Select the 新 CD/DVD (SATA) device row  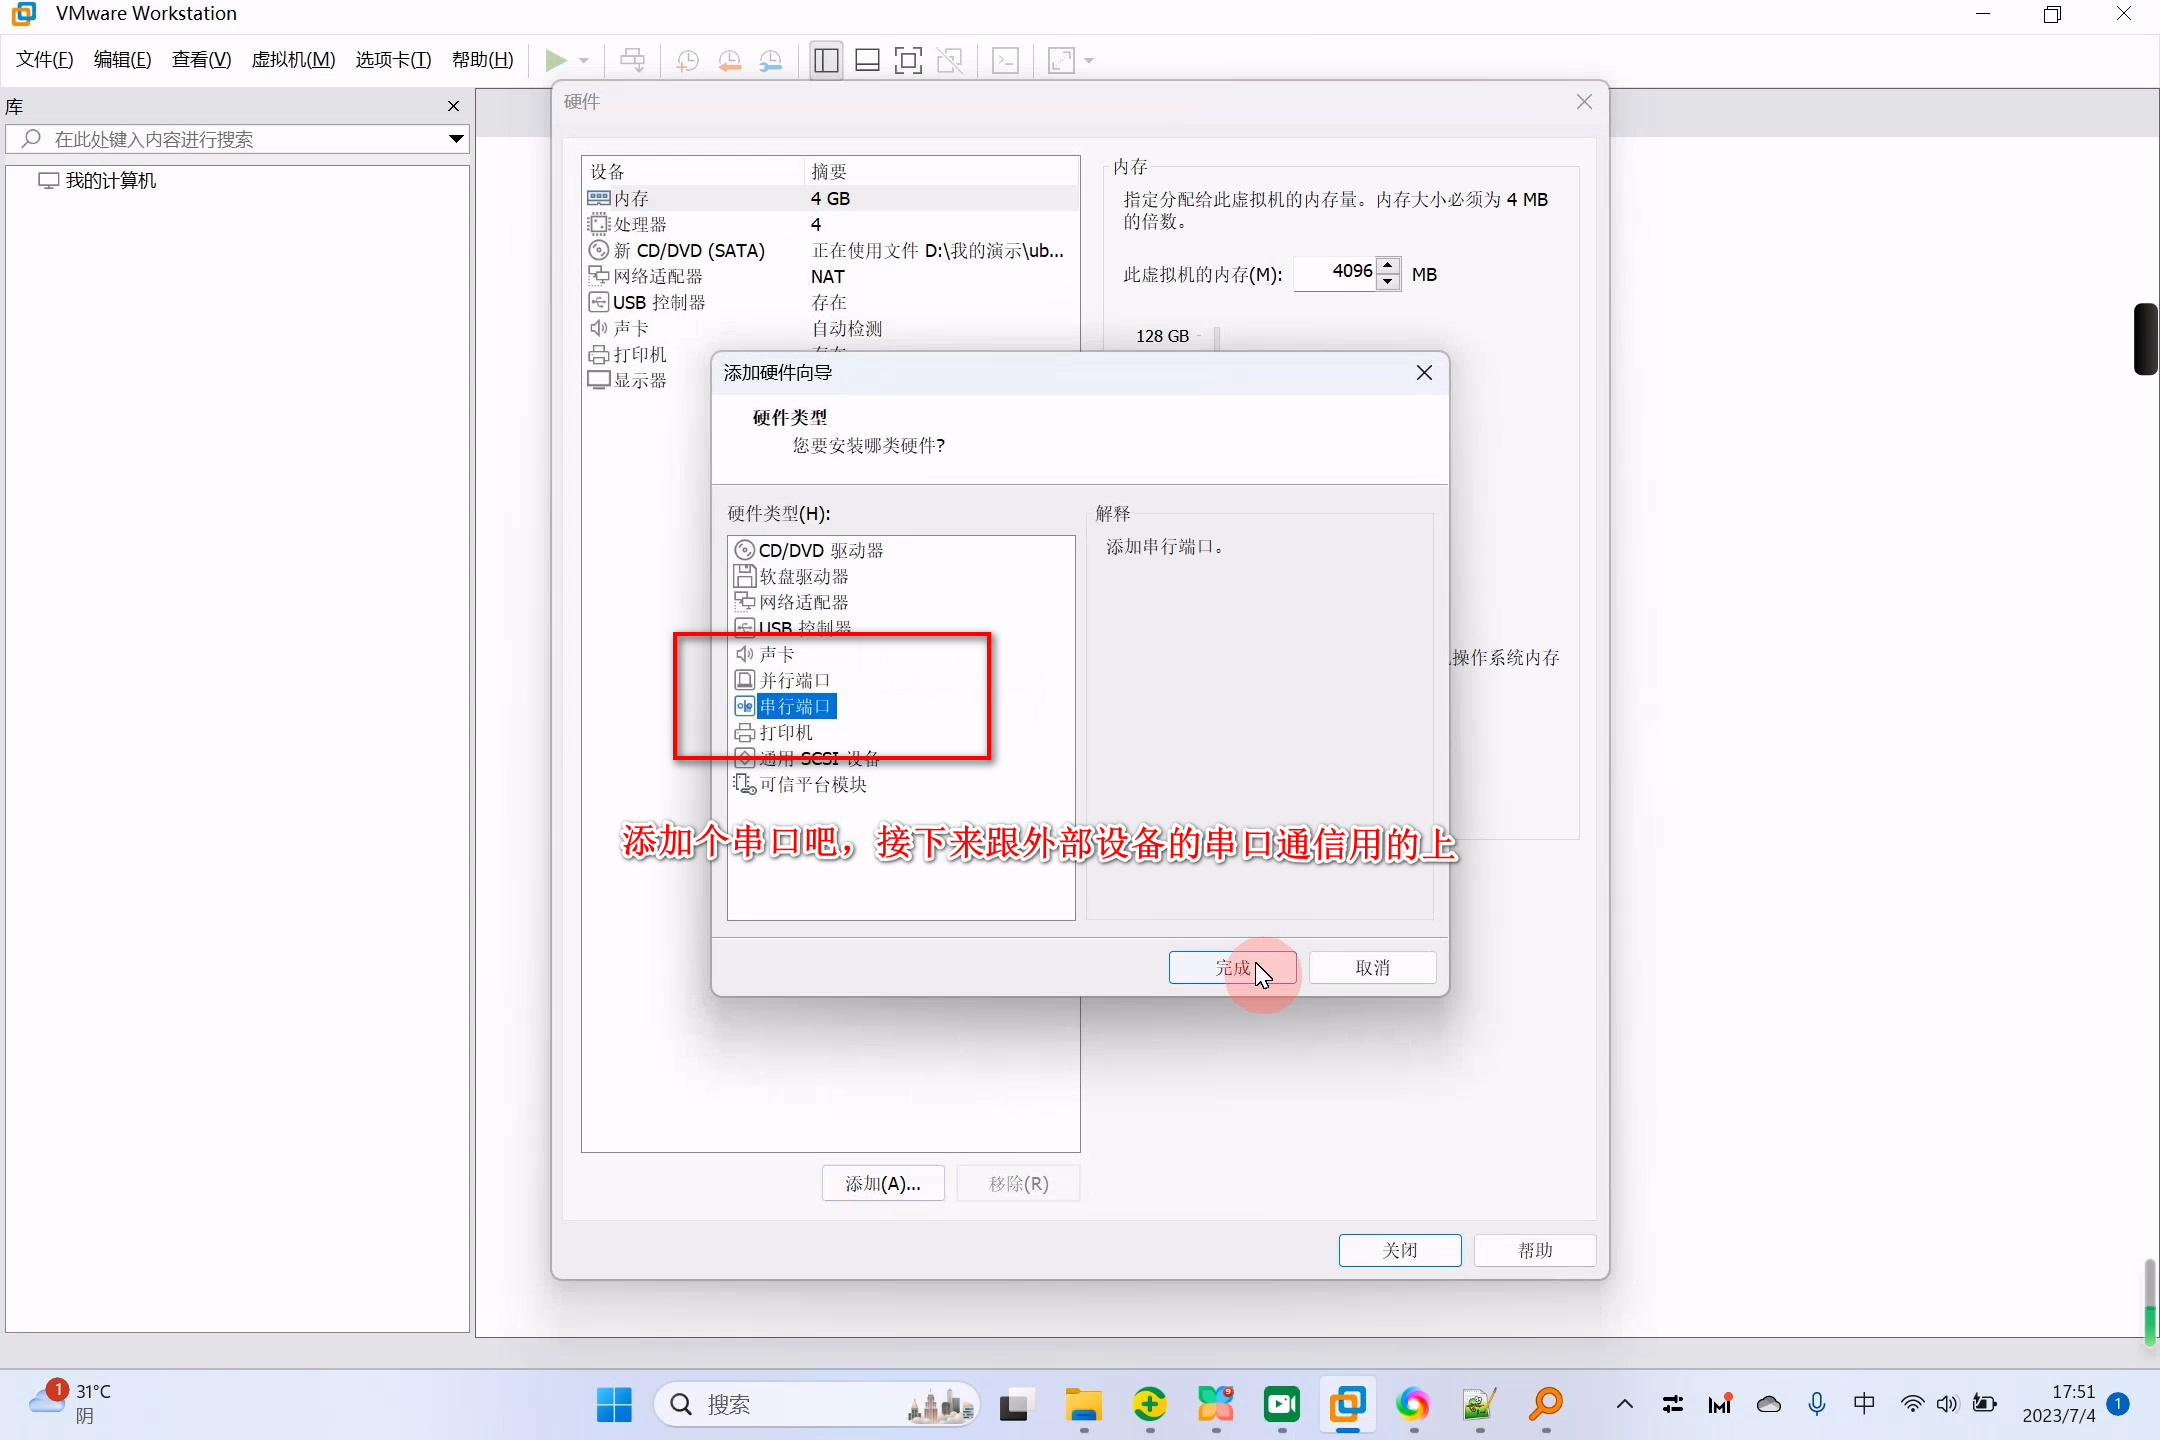tap(830, 250)
